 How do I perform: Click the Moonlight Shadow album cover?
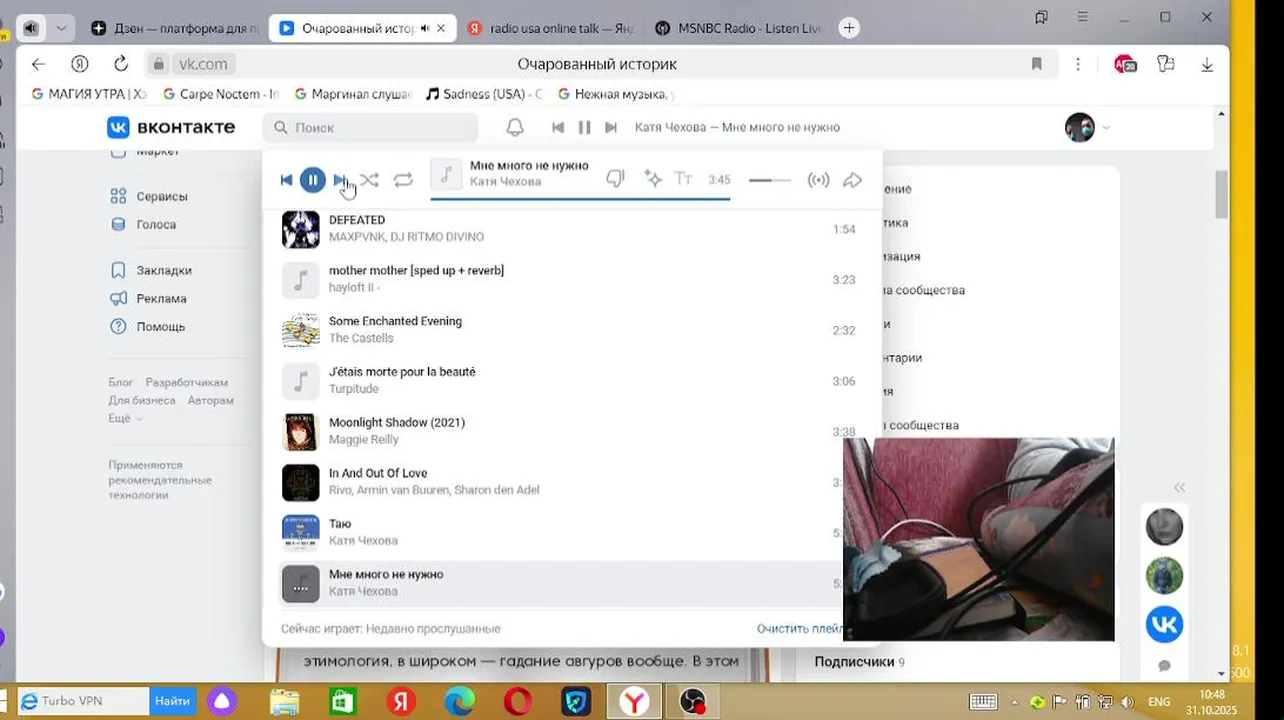[300, 432]
